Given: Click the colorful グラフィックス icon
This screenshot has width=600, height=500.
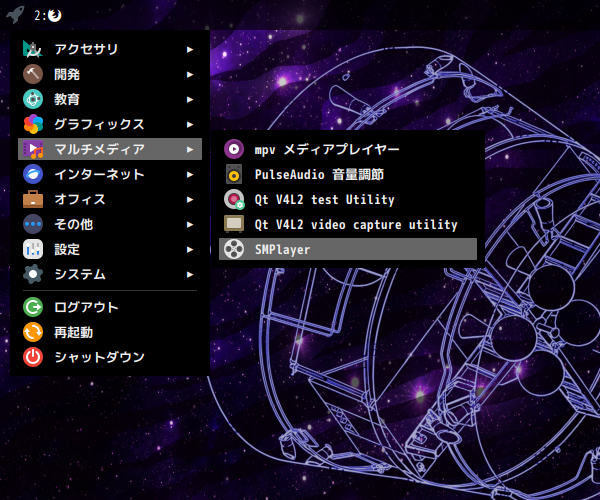Looking at the screenshot, I should (33, 124).
